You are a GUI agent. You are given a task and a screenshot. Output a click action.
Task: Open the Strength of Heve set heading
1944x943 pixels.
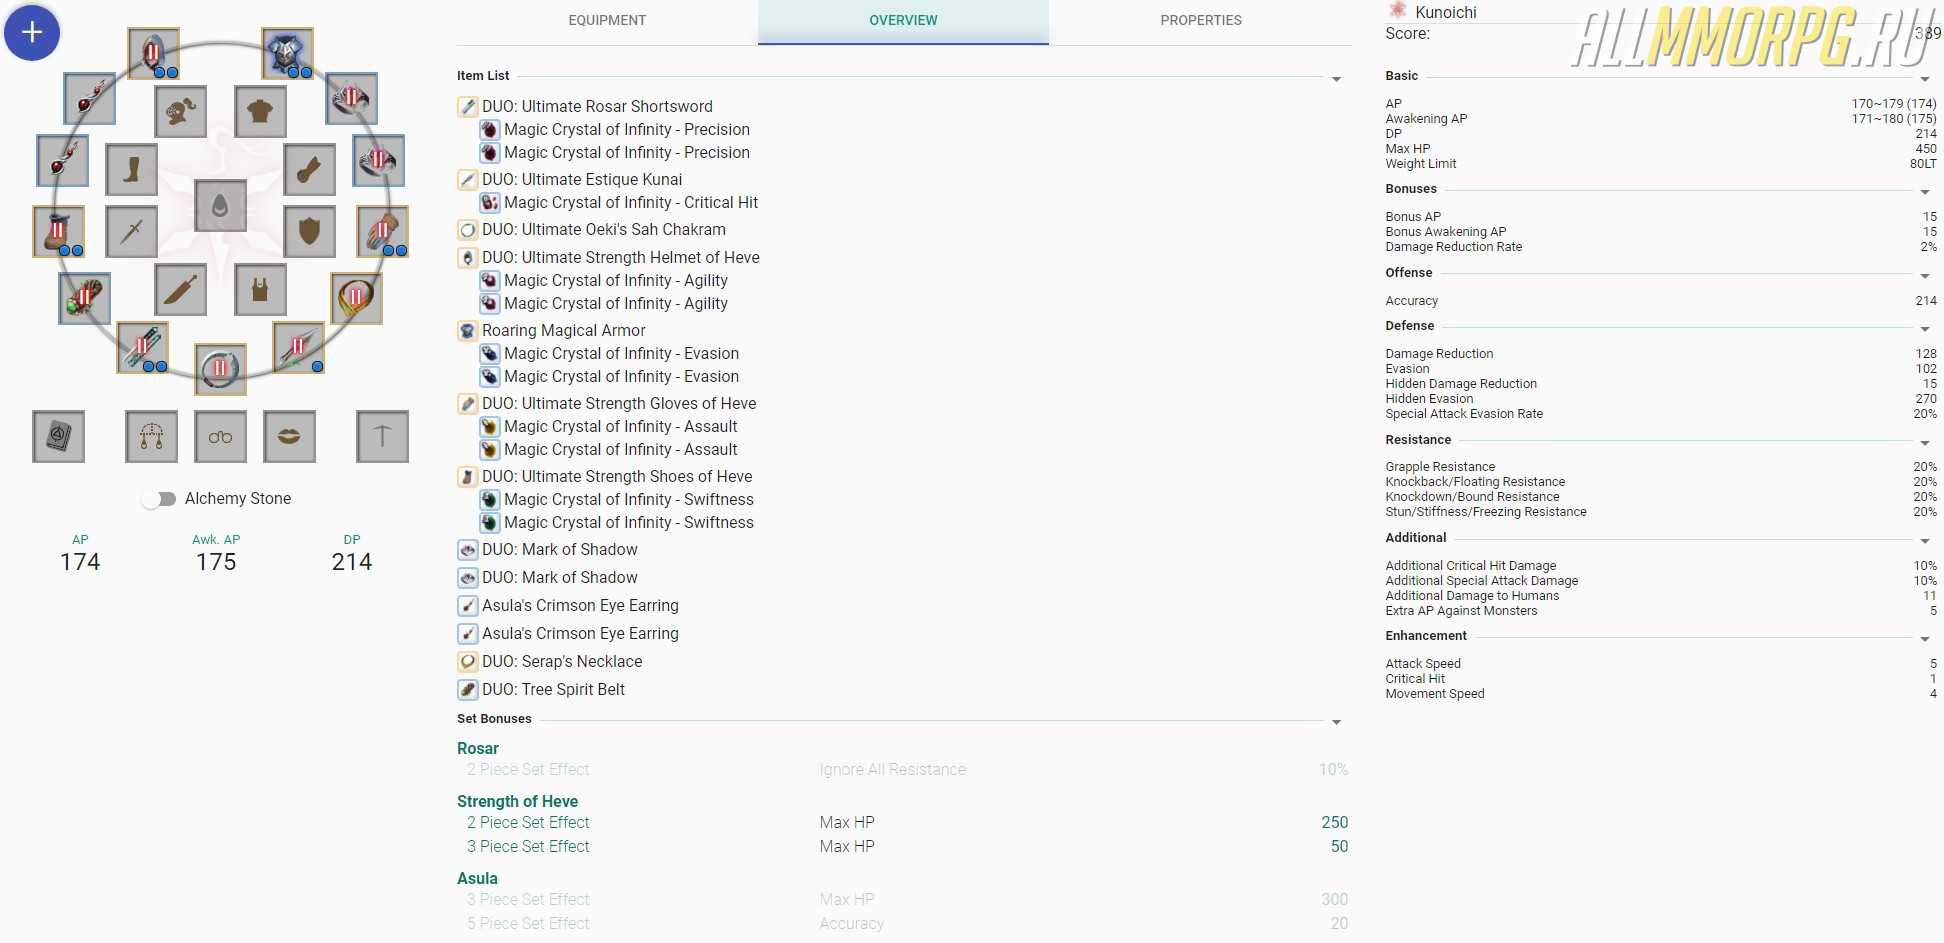517,801
